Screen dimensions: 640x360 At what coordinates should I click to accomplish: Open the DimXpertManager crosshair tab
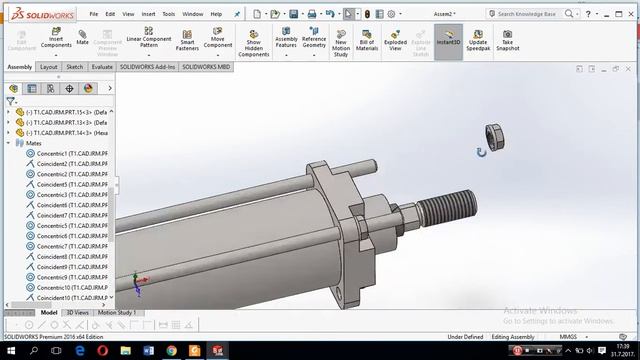click(69, 88)
